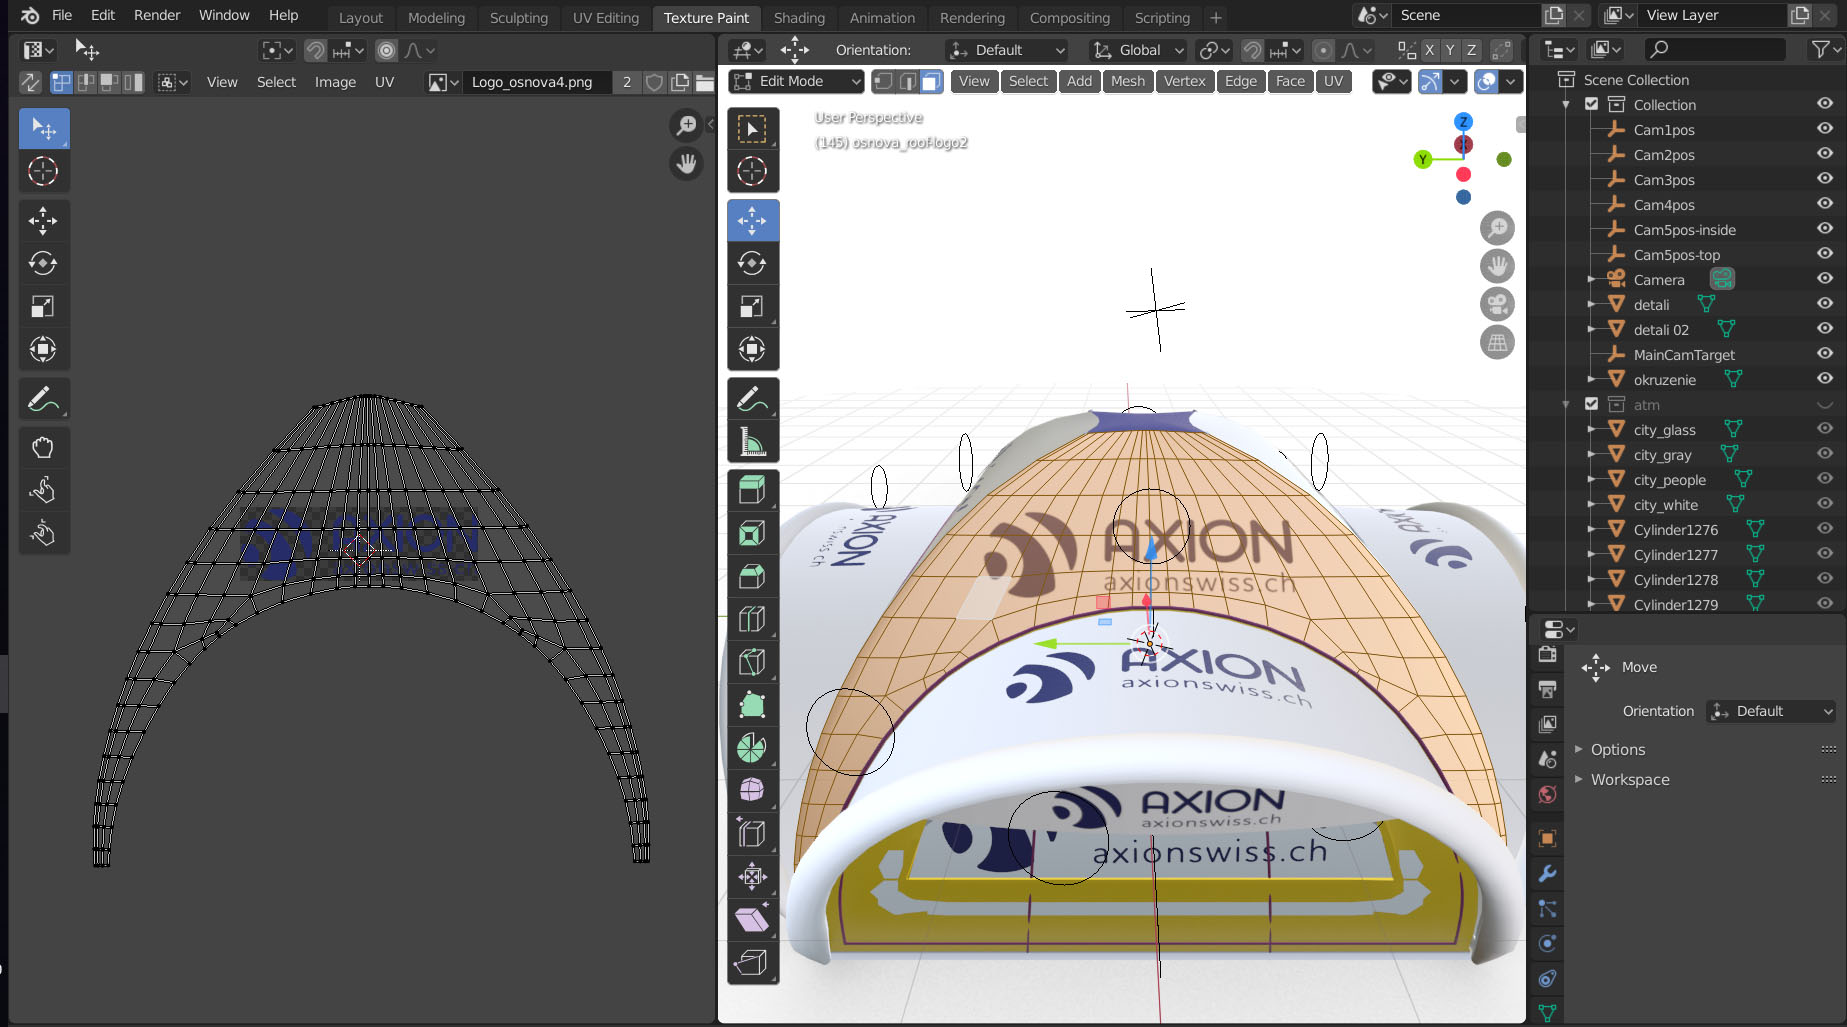Viewport: 1847px width, 1027px height.
Task: Open the Render menu
Action: pos(157,15)
